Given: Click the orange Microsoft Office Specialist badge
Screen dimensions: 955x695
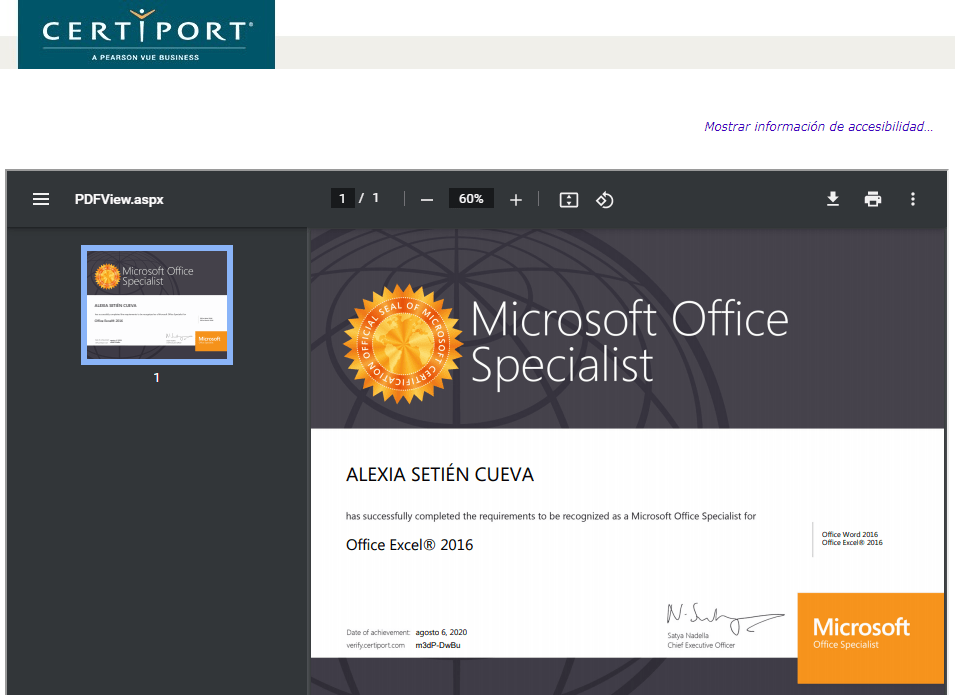Looking at the screenshot, I should click(870, 638).
